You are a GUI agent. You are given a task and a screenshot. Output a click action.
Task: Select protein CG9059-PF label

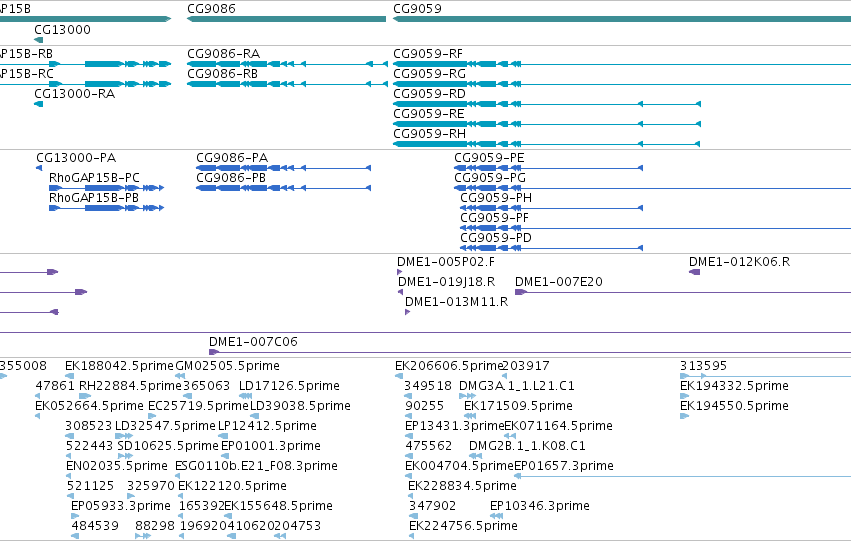(x=494, y=218)
